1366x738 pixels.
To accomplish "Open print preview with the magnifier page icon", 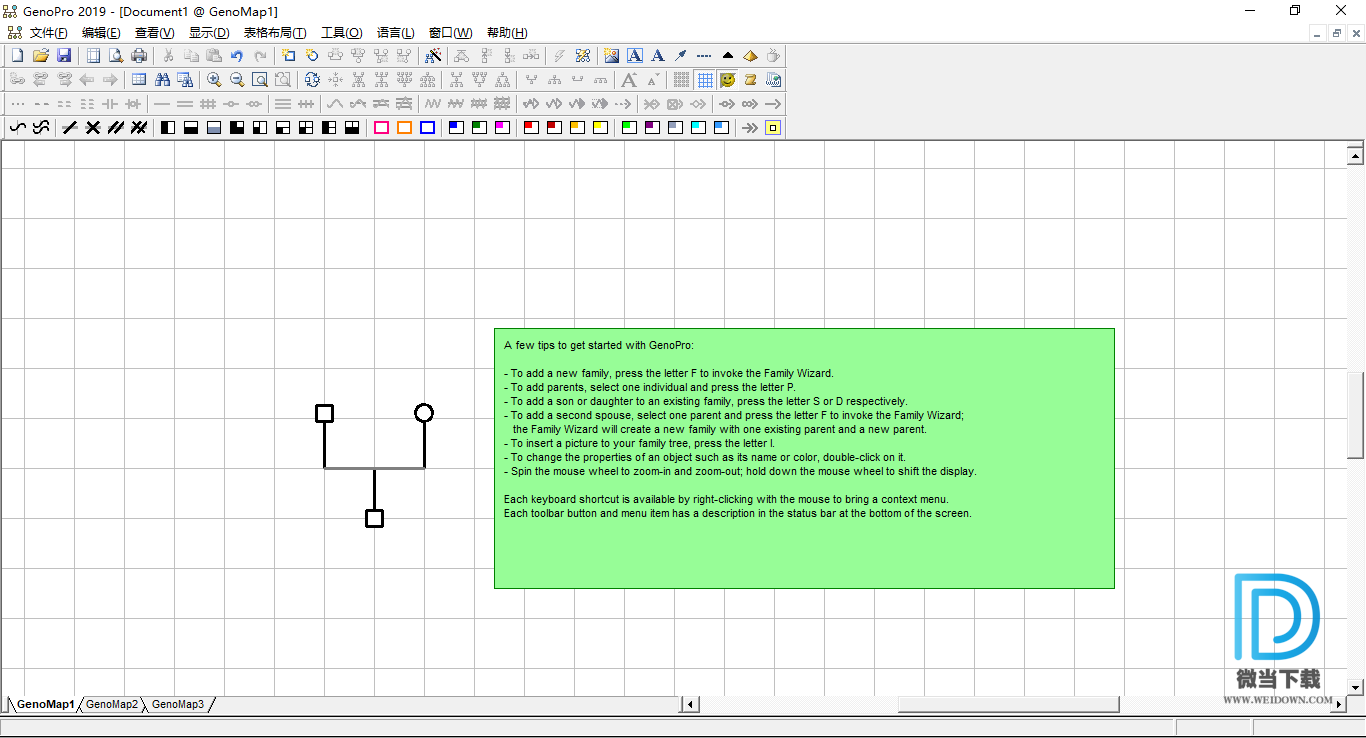I will click(x=116, y=56).
